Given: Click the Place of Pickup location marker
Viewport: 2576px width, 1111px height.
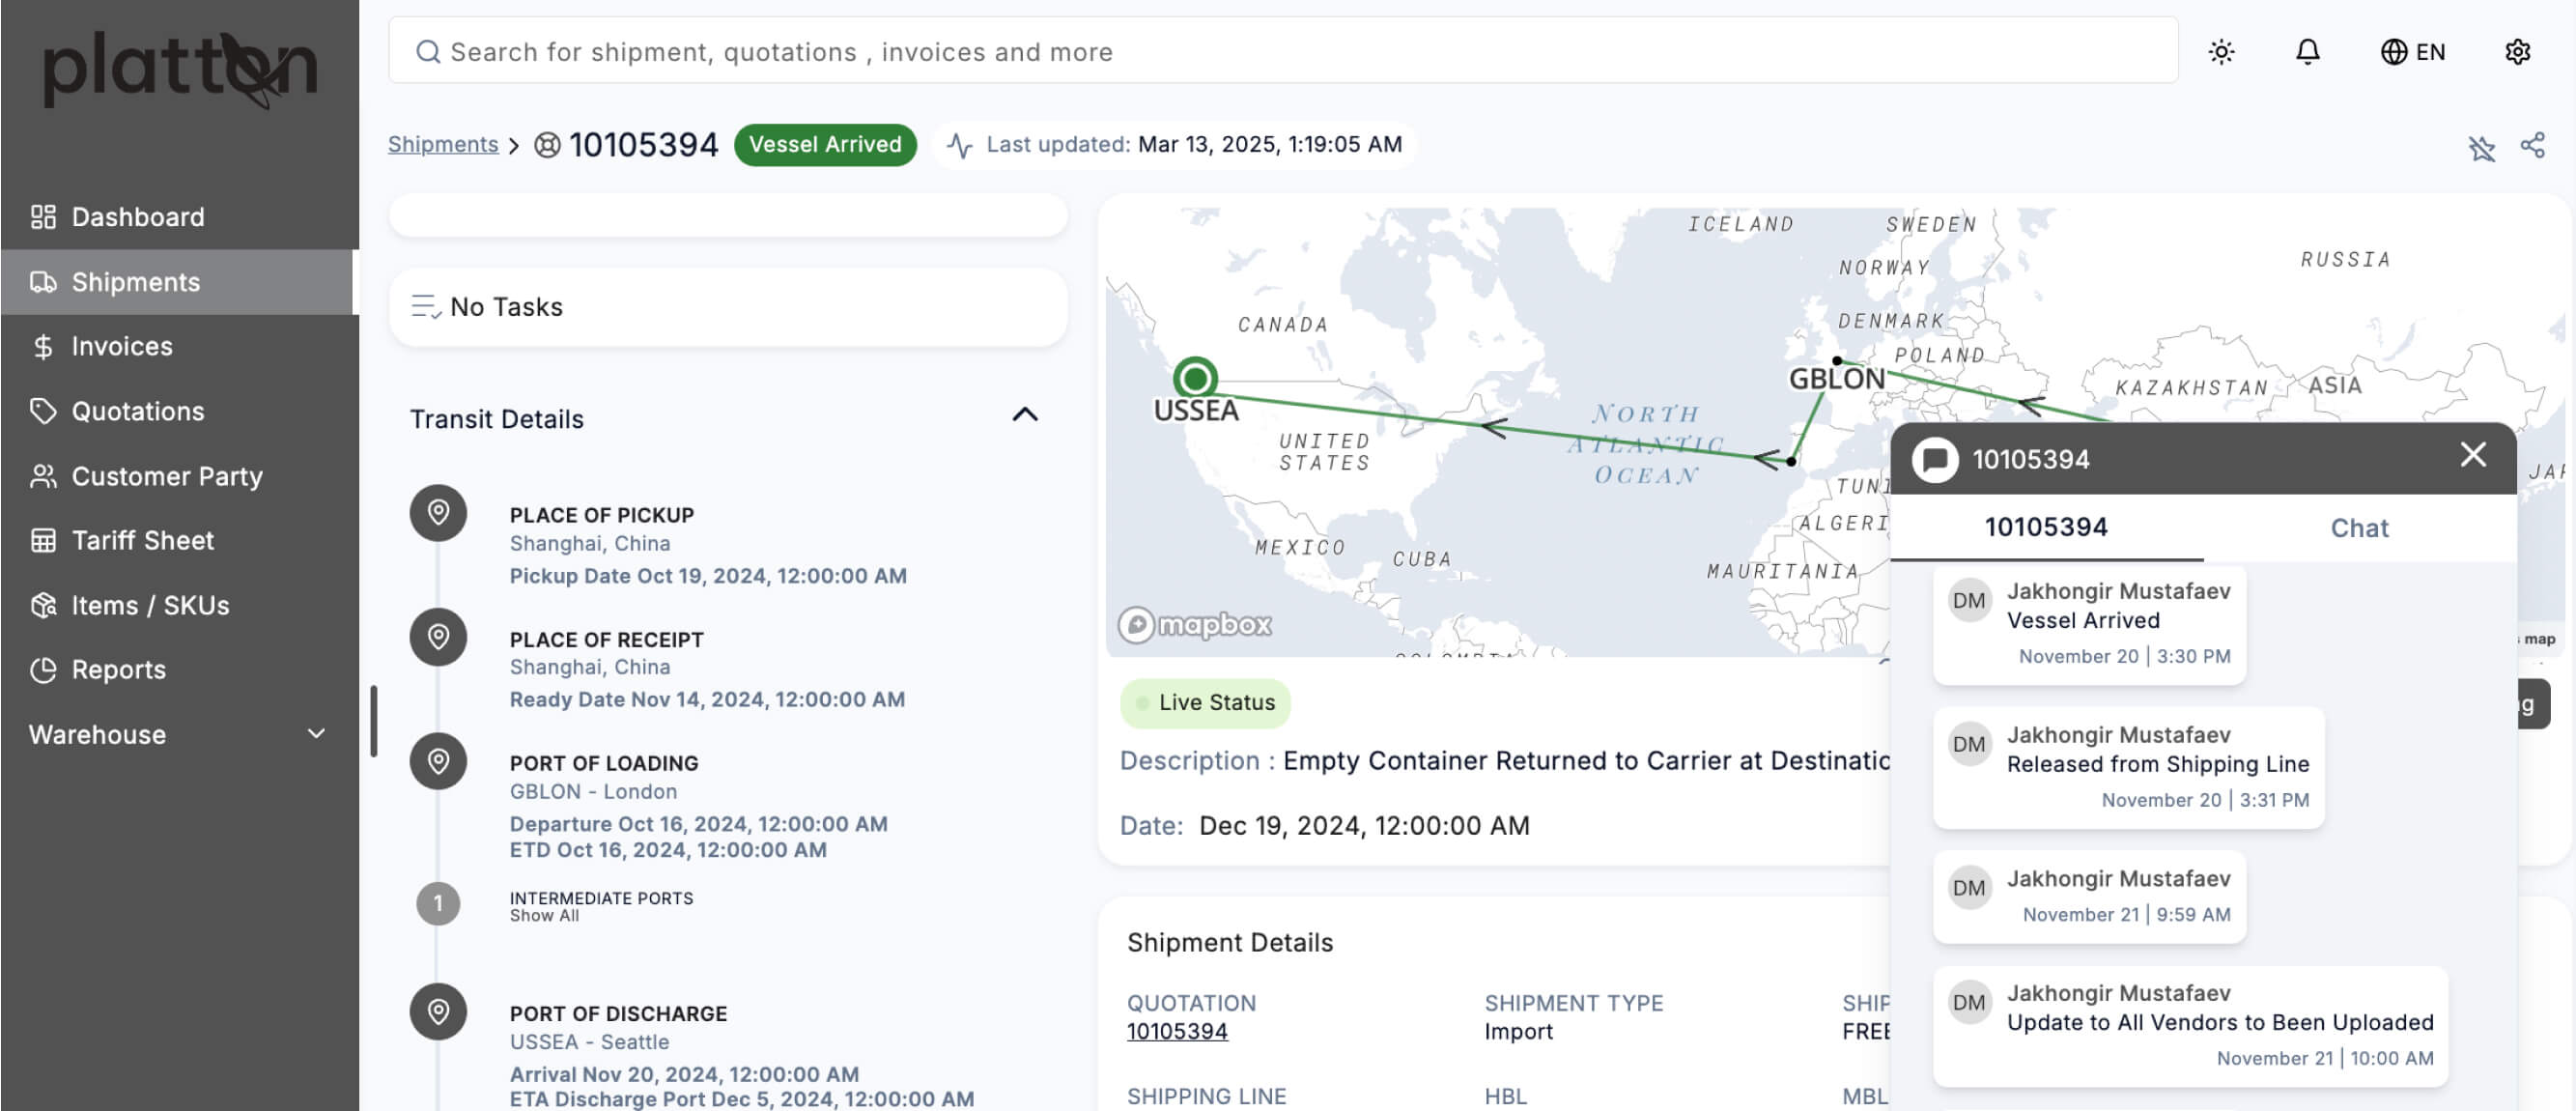Looking at the screenshot, I should pos(438,514).
